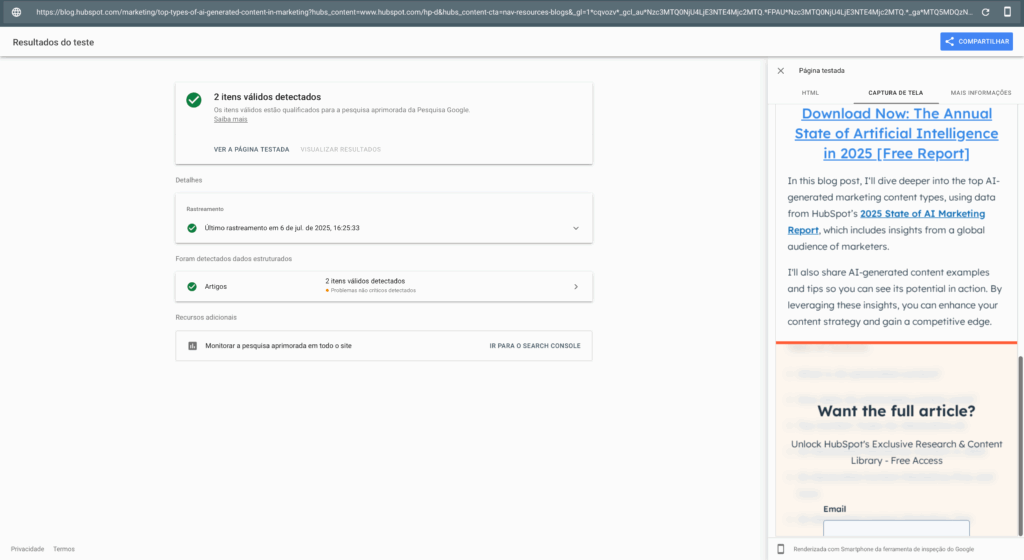This screenshot has height=560, width=1024.
Task: Click the bar chart icon beside Monitorar
Action: point(192,346)
